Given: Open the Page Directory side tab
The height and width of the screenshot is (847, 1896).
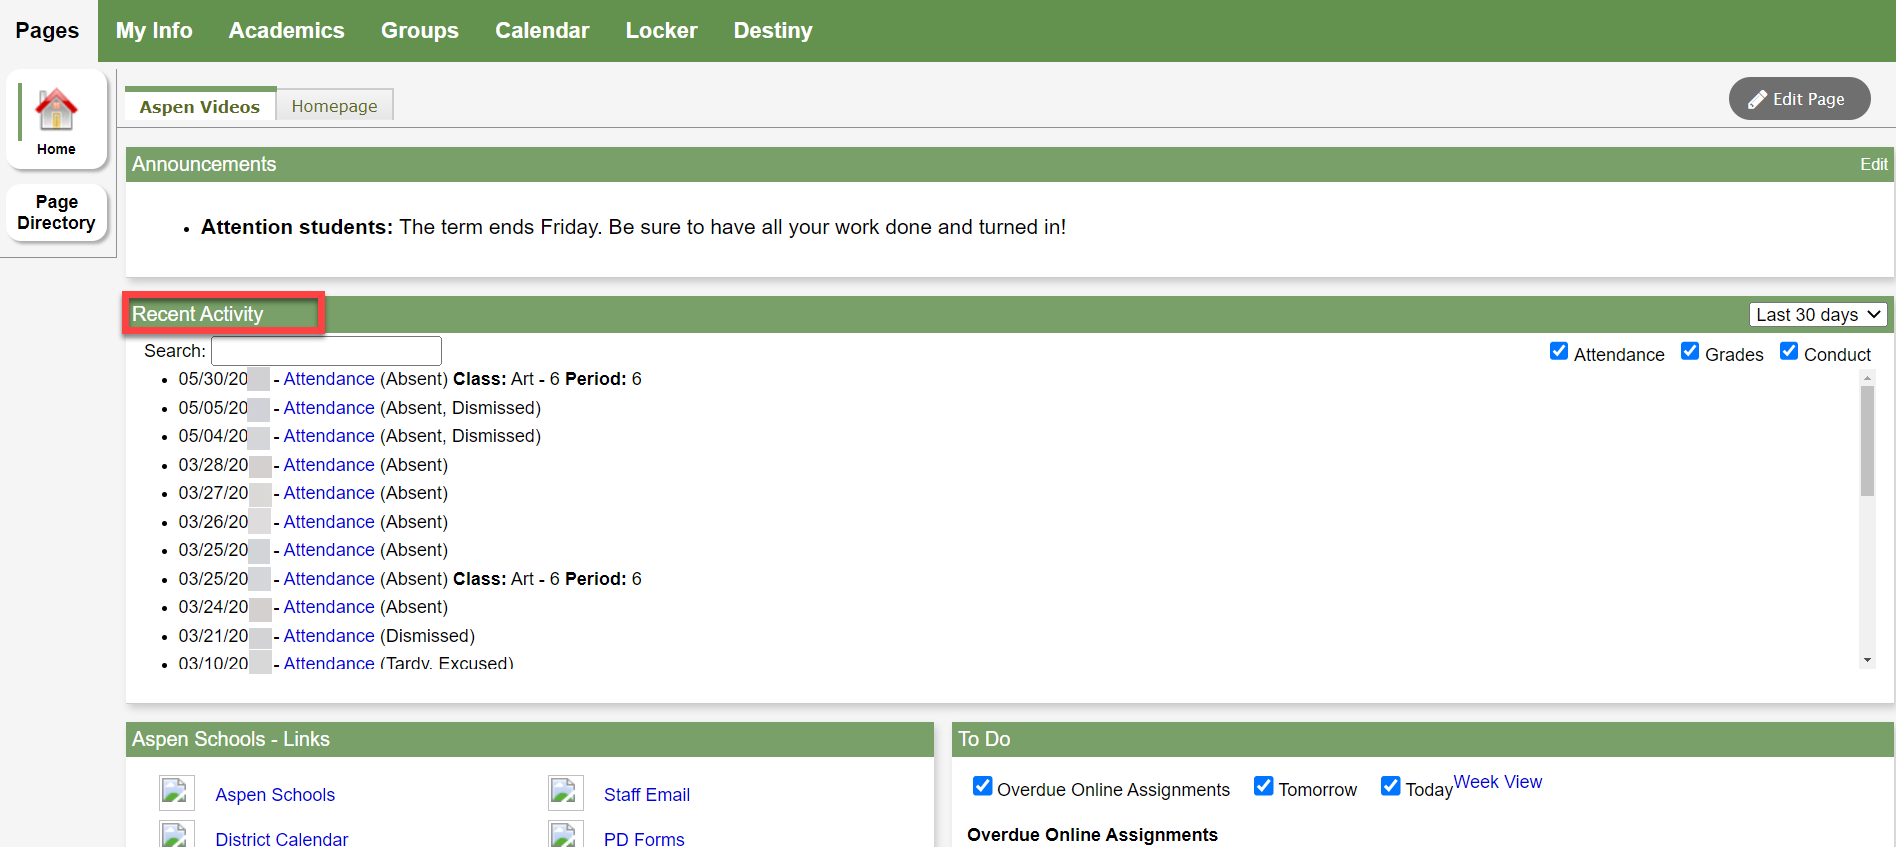Looking at the screenshot, I should pyautogui.click(x=56, y=212).
